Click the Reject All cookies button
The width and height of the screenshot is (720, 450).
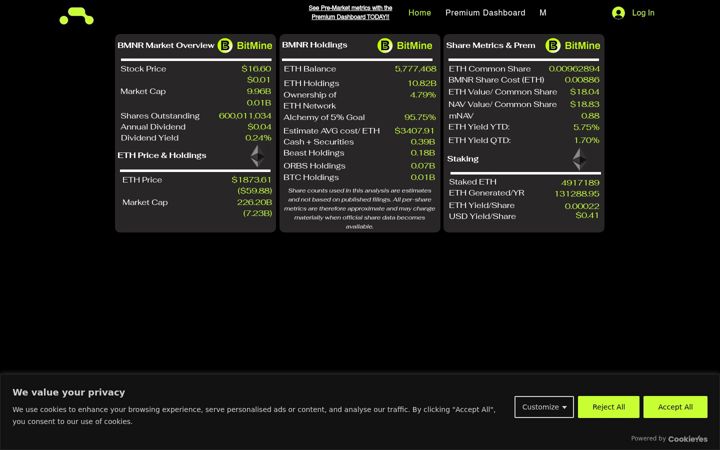point(608,407)
